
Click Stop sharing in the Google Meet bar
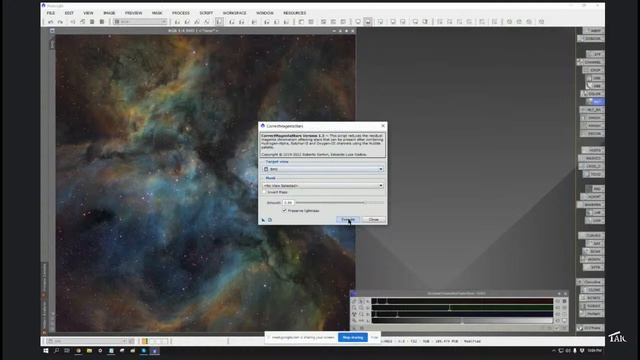pyautogui.click(x=353, y=338)
